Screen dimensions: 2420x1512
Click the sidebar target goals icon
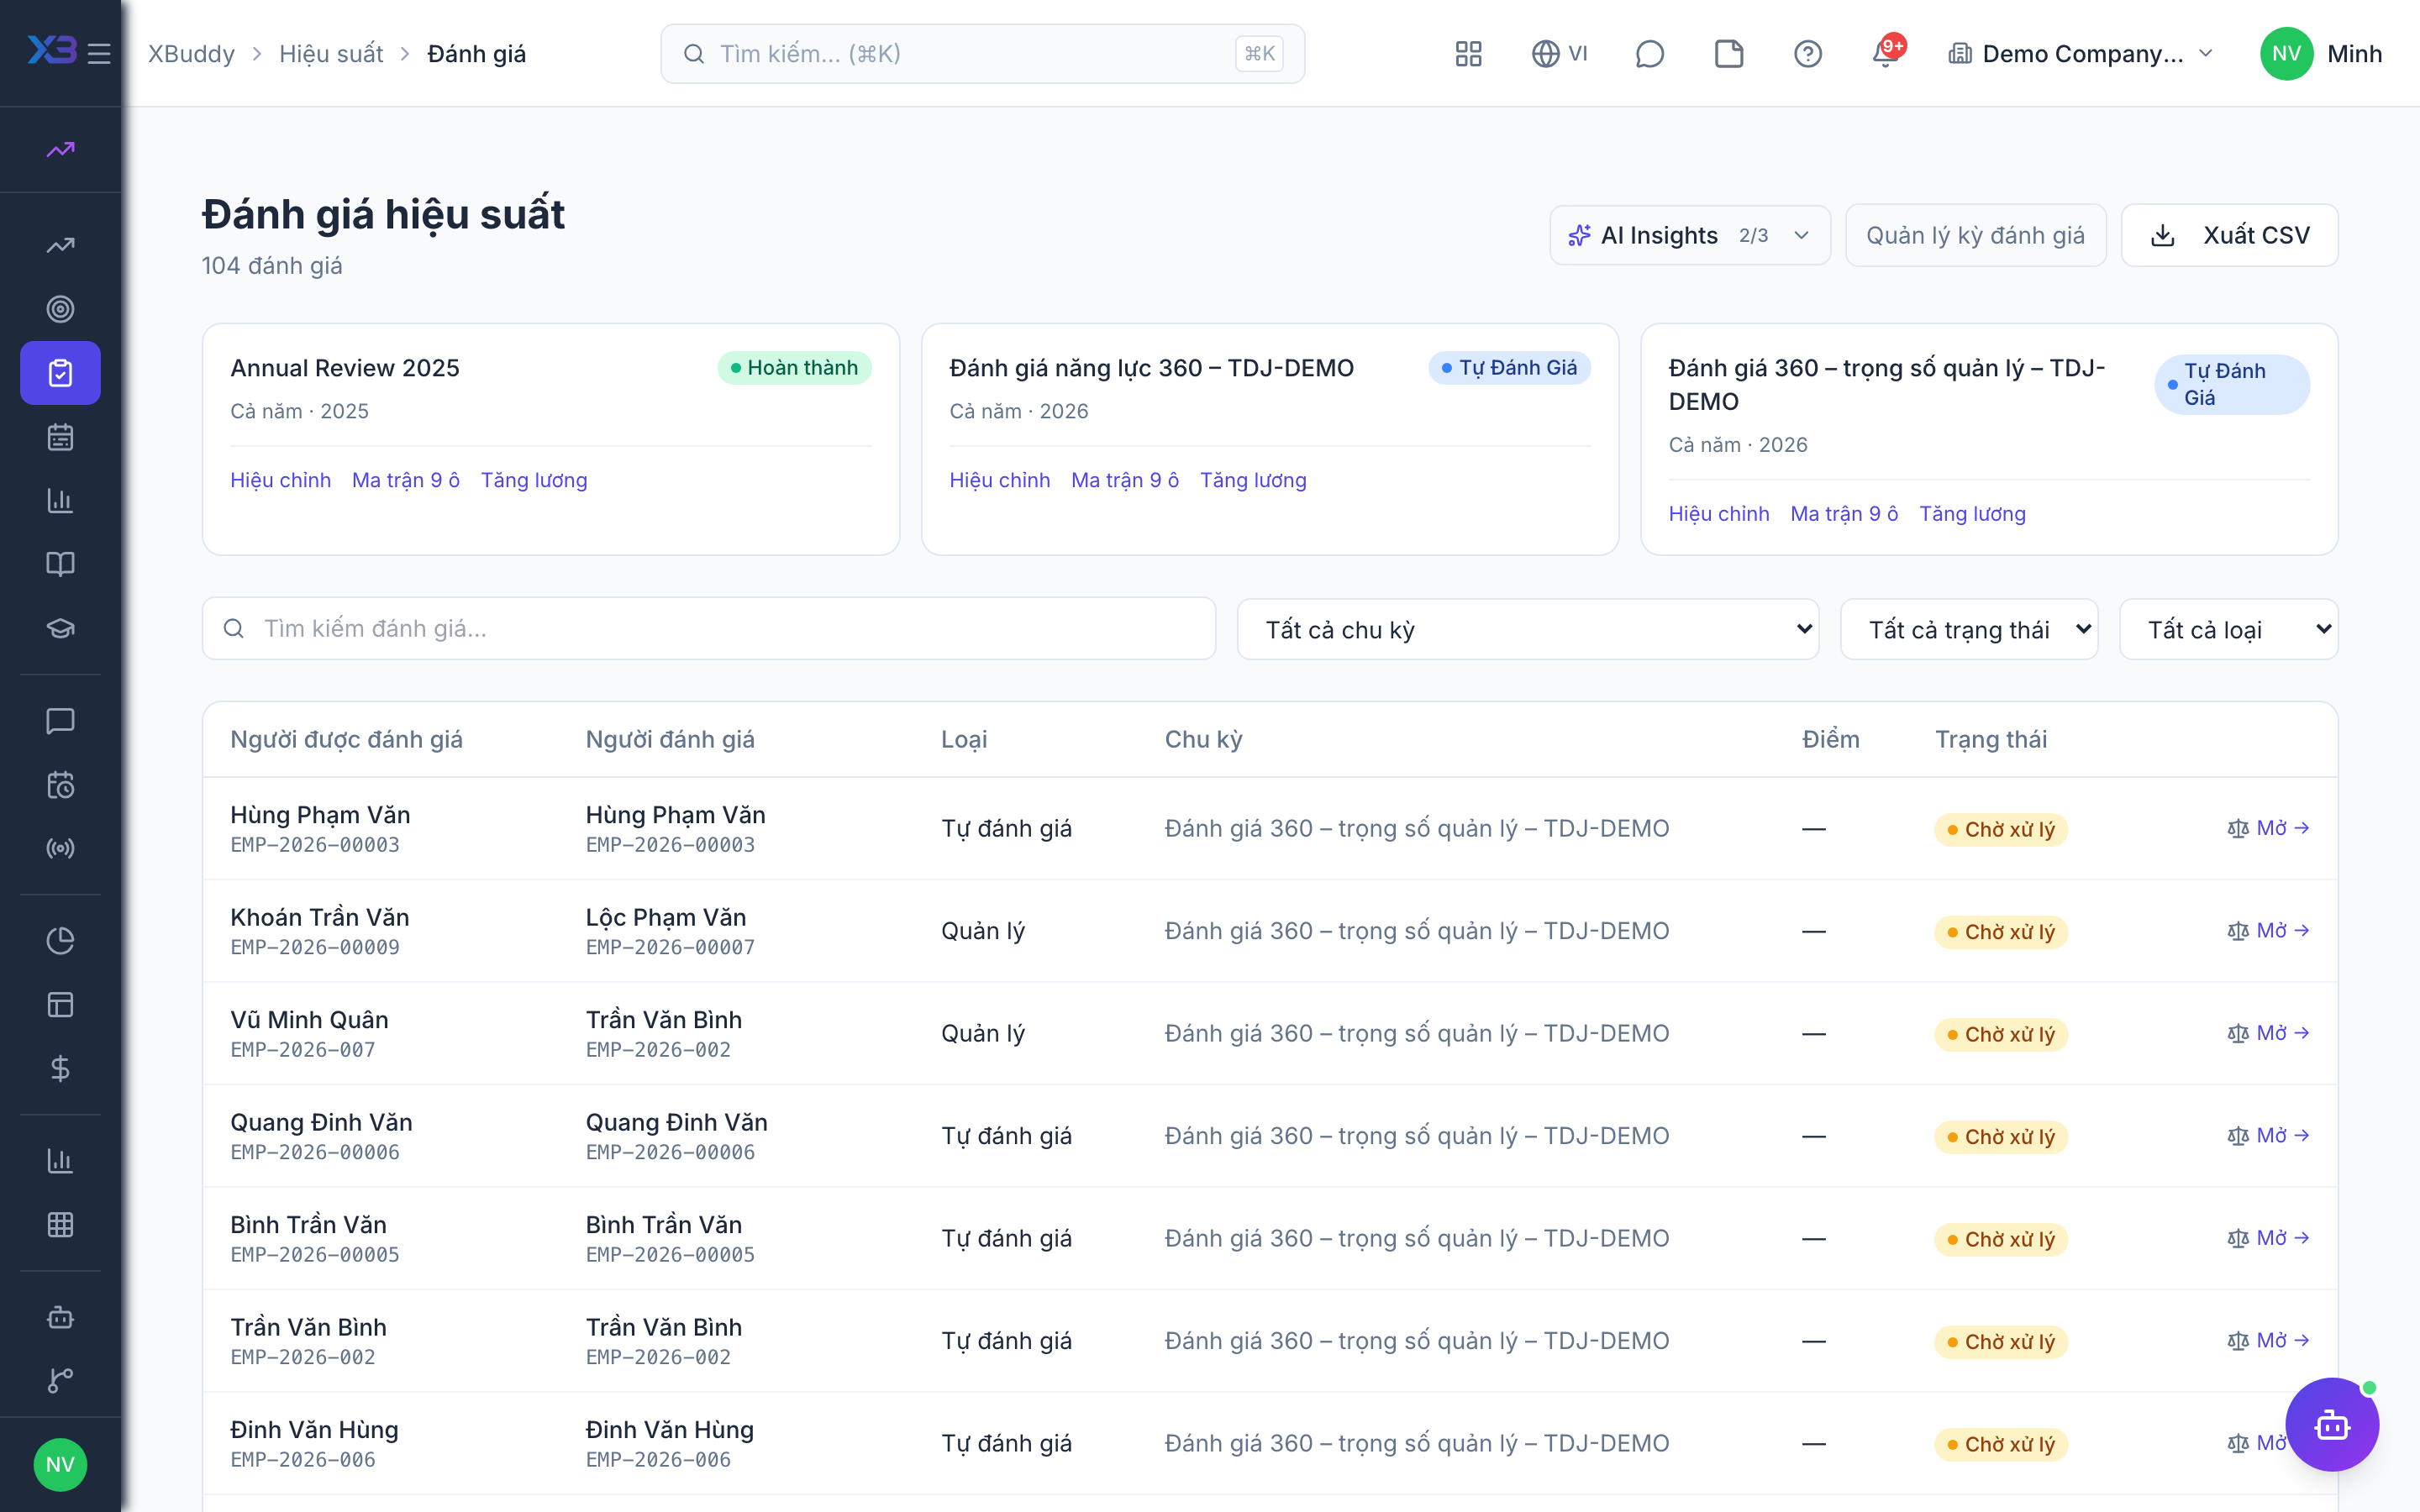click(x=60, y=309)
